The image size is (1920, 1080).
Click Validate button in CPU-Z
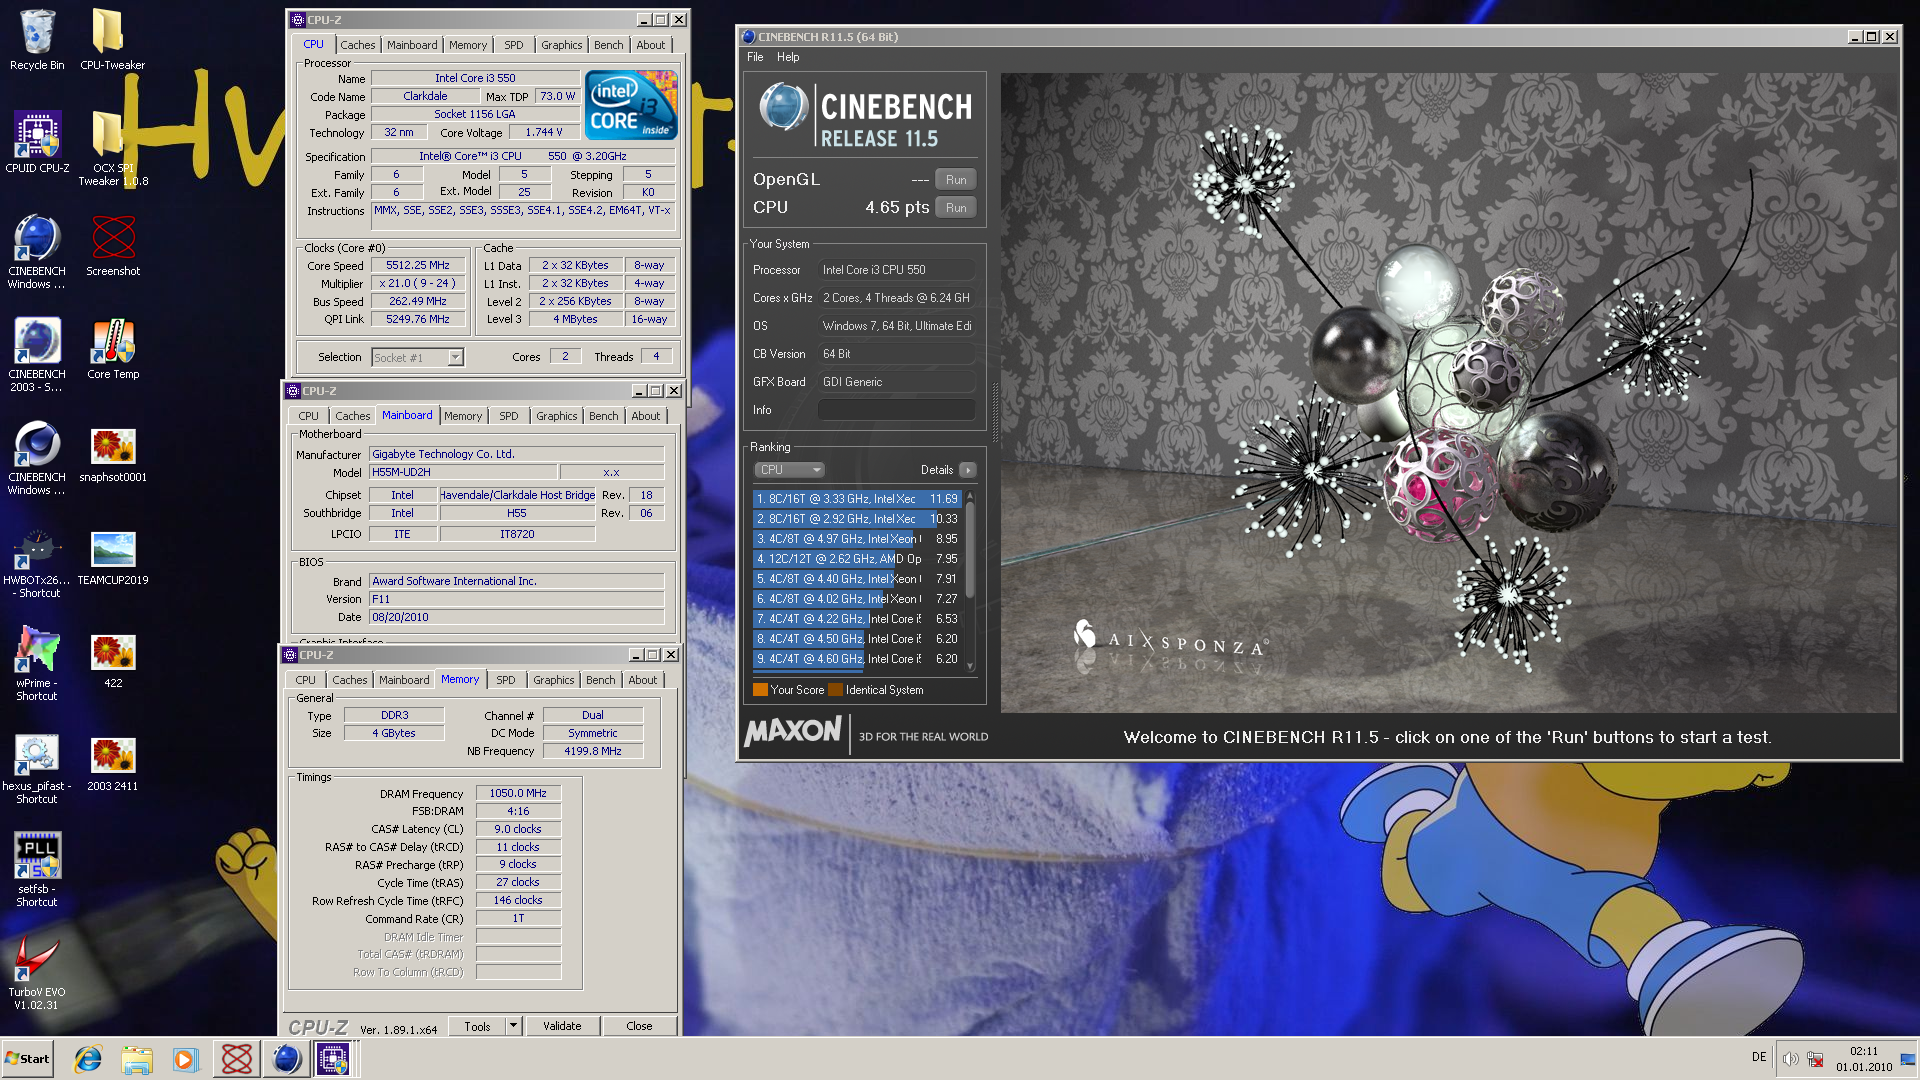coord(562,1026)
